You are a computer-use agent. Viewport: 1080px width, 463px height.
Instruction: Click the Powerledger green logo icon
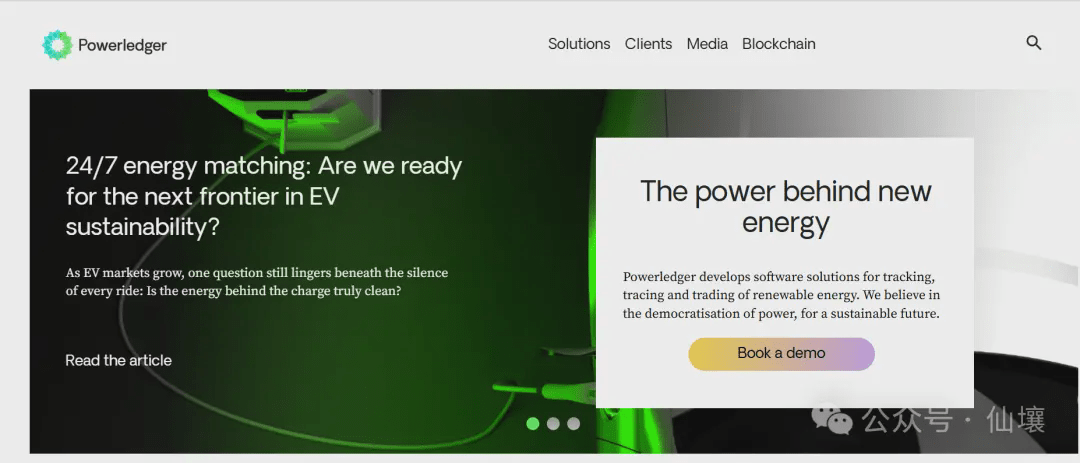[x=56, y=45]
